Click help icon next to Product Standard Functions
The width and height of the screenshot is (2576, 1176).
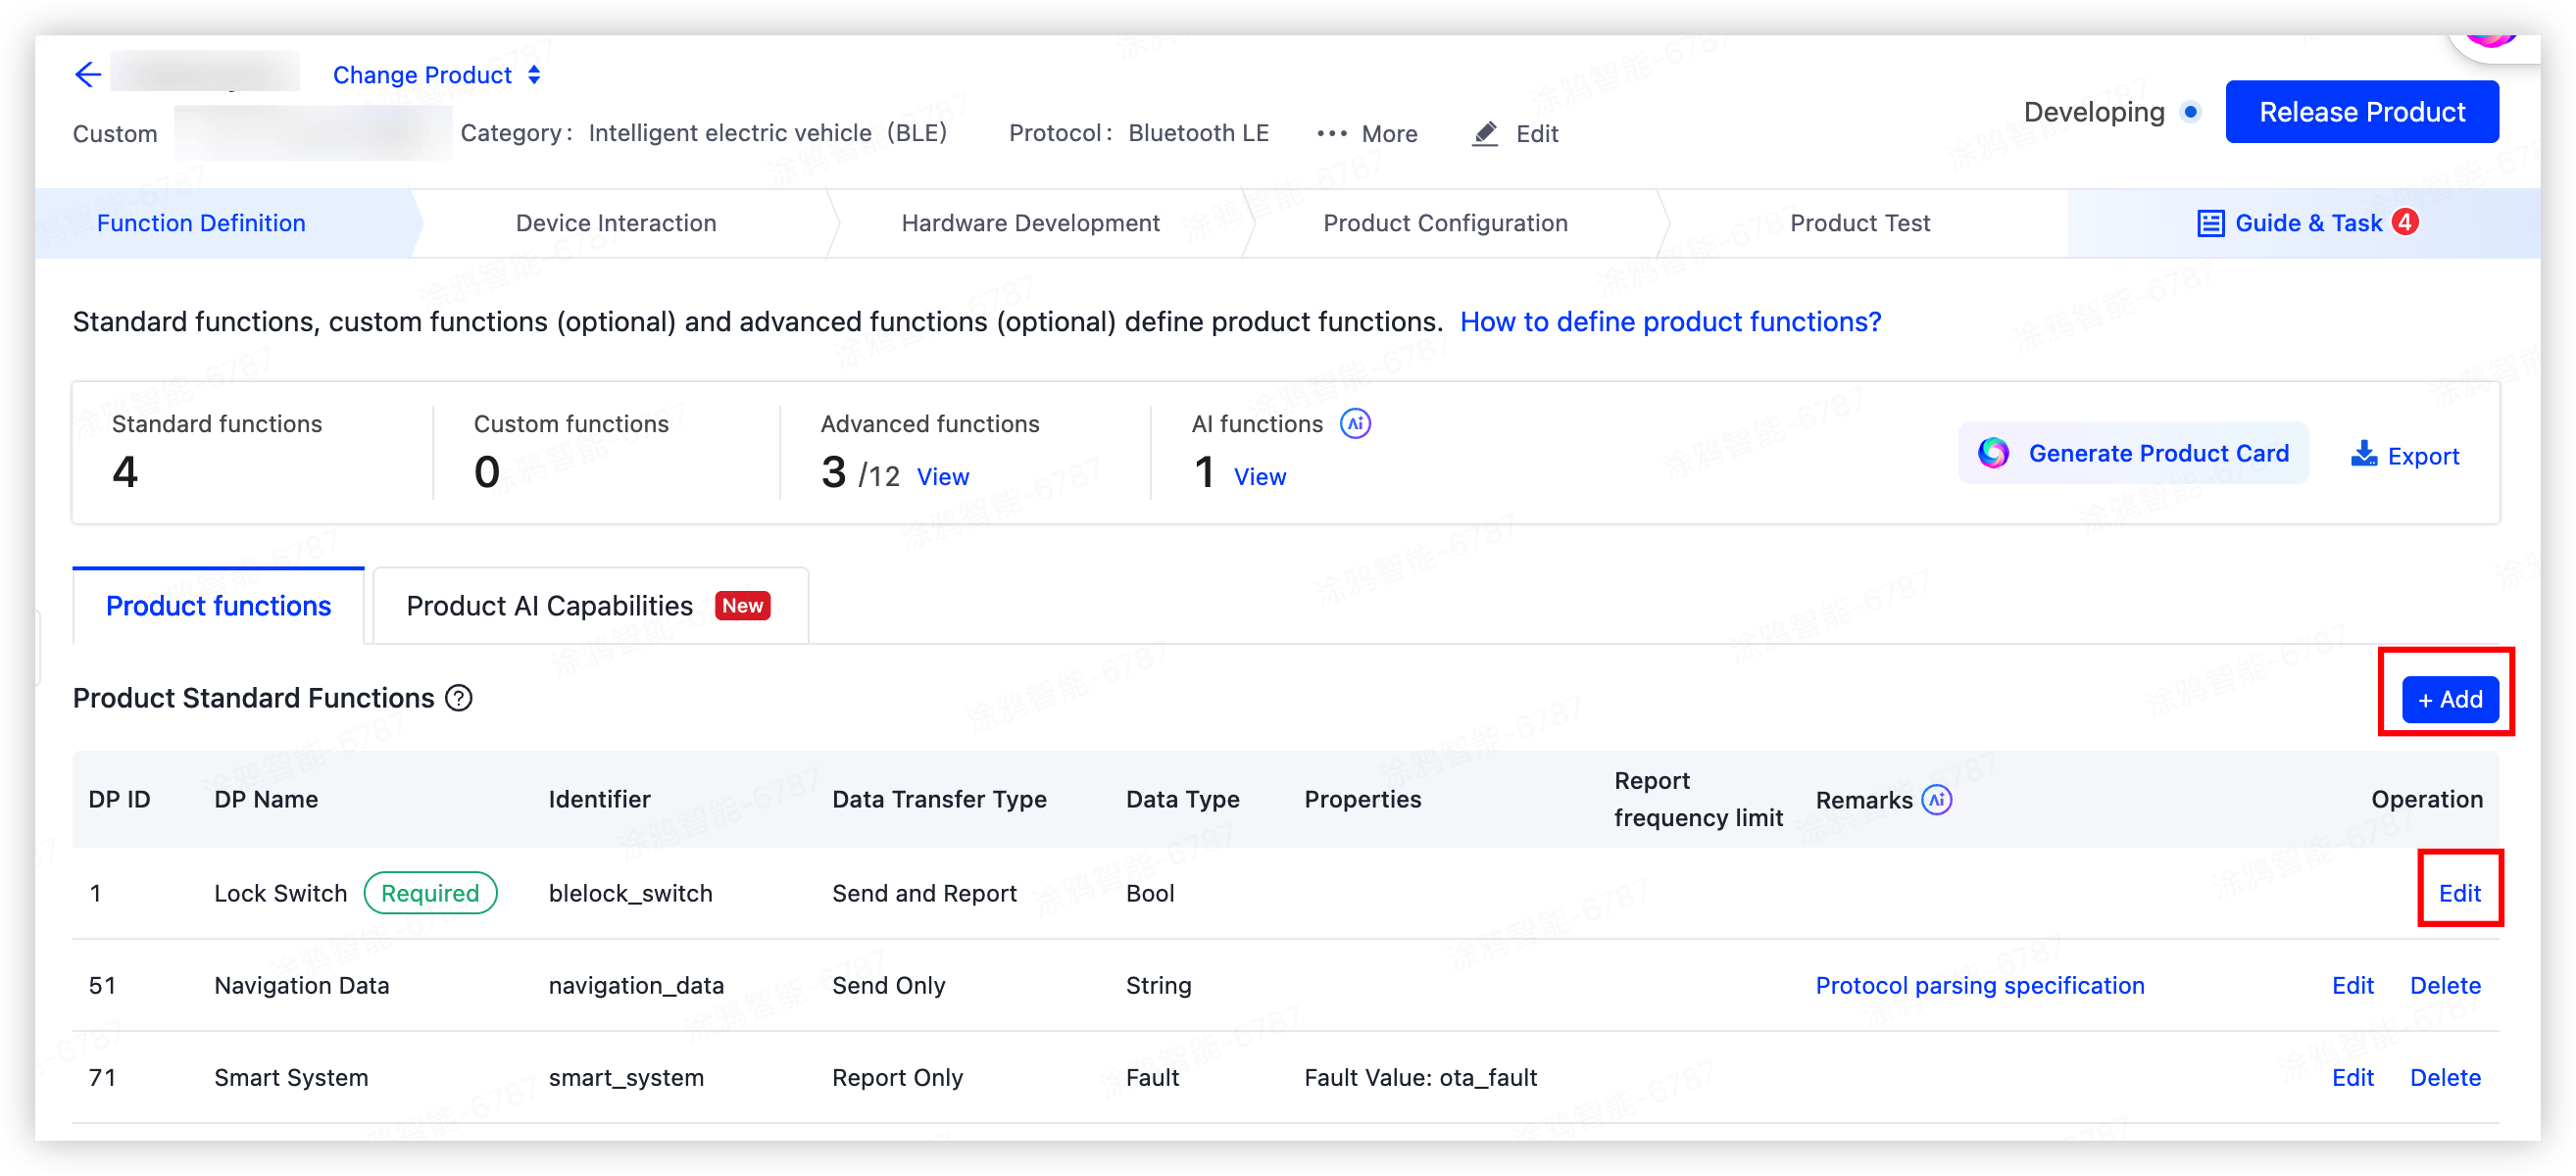point(459,698)
